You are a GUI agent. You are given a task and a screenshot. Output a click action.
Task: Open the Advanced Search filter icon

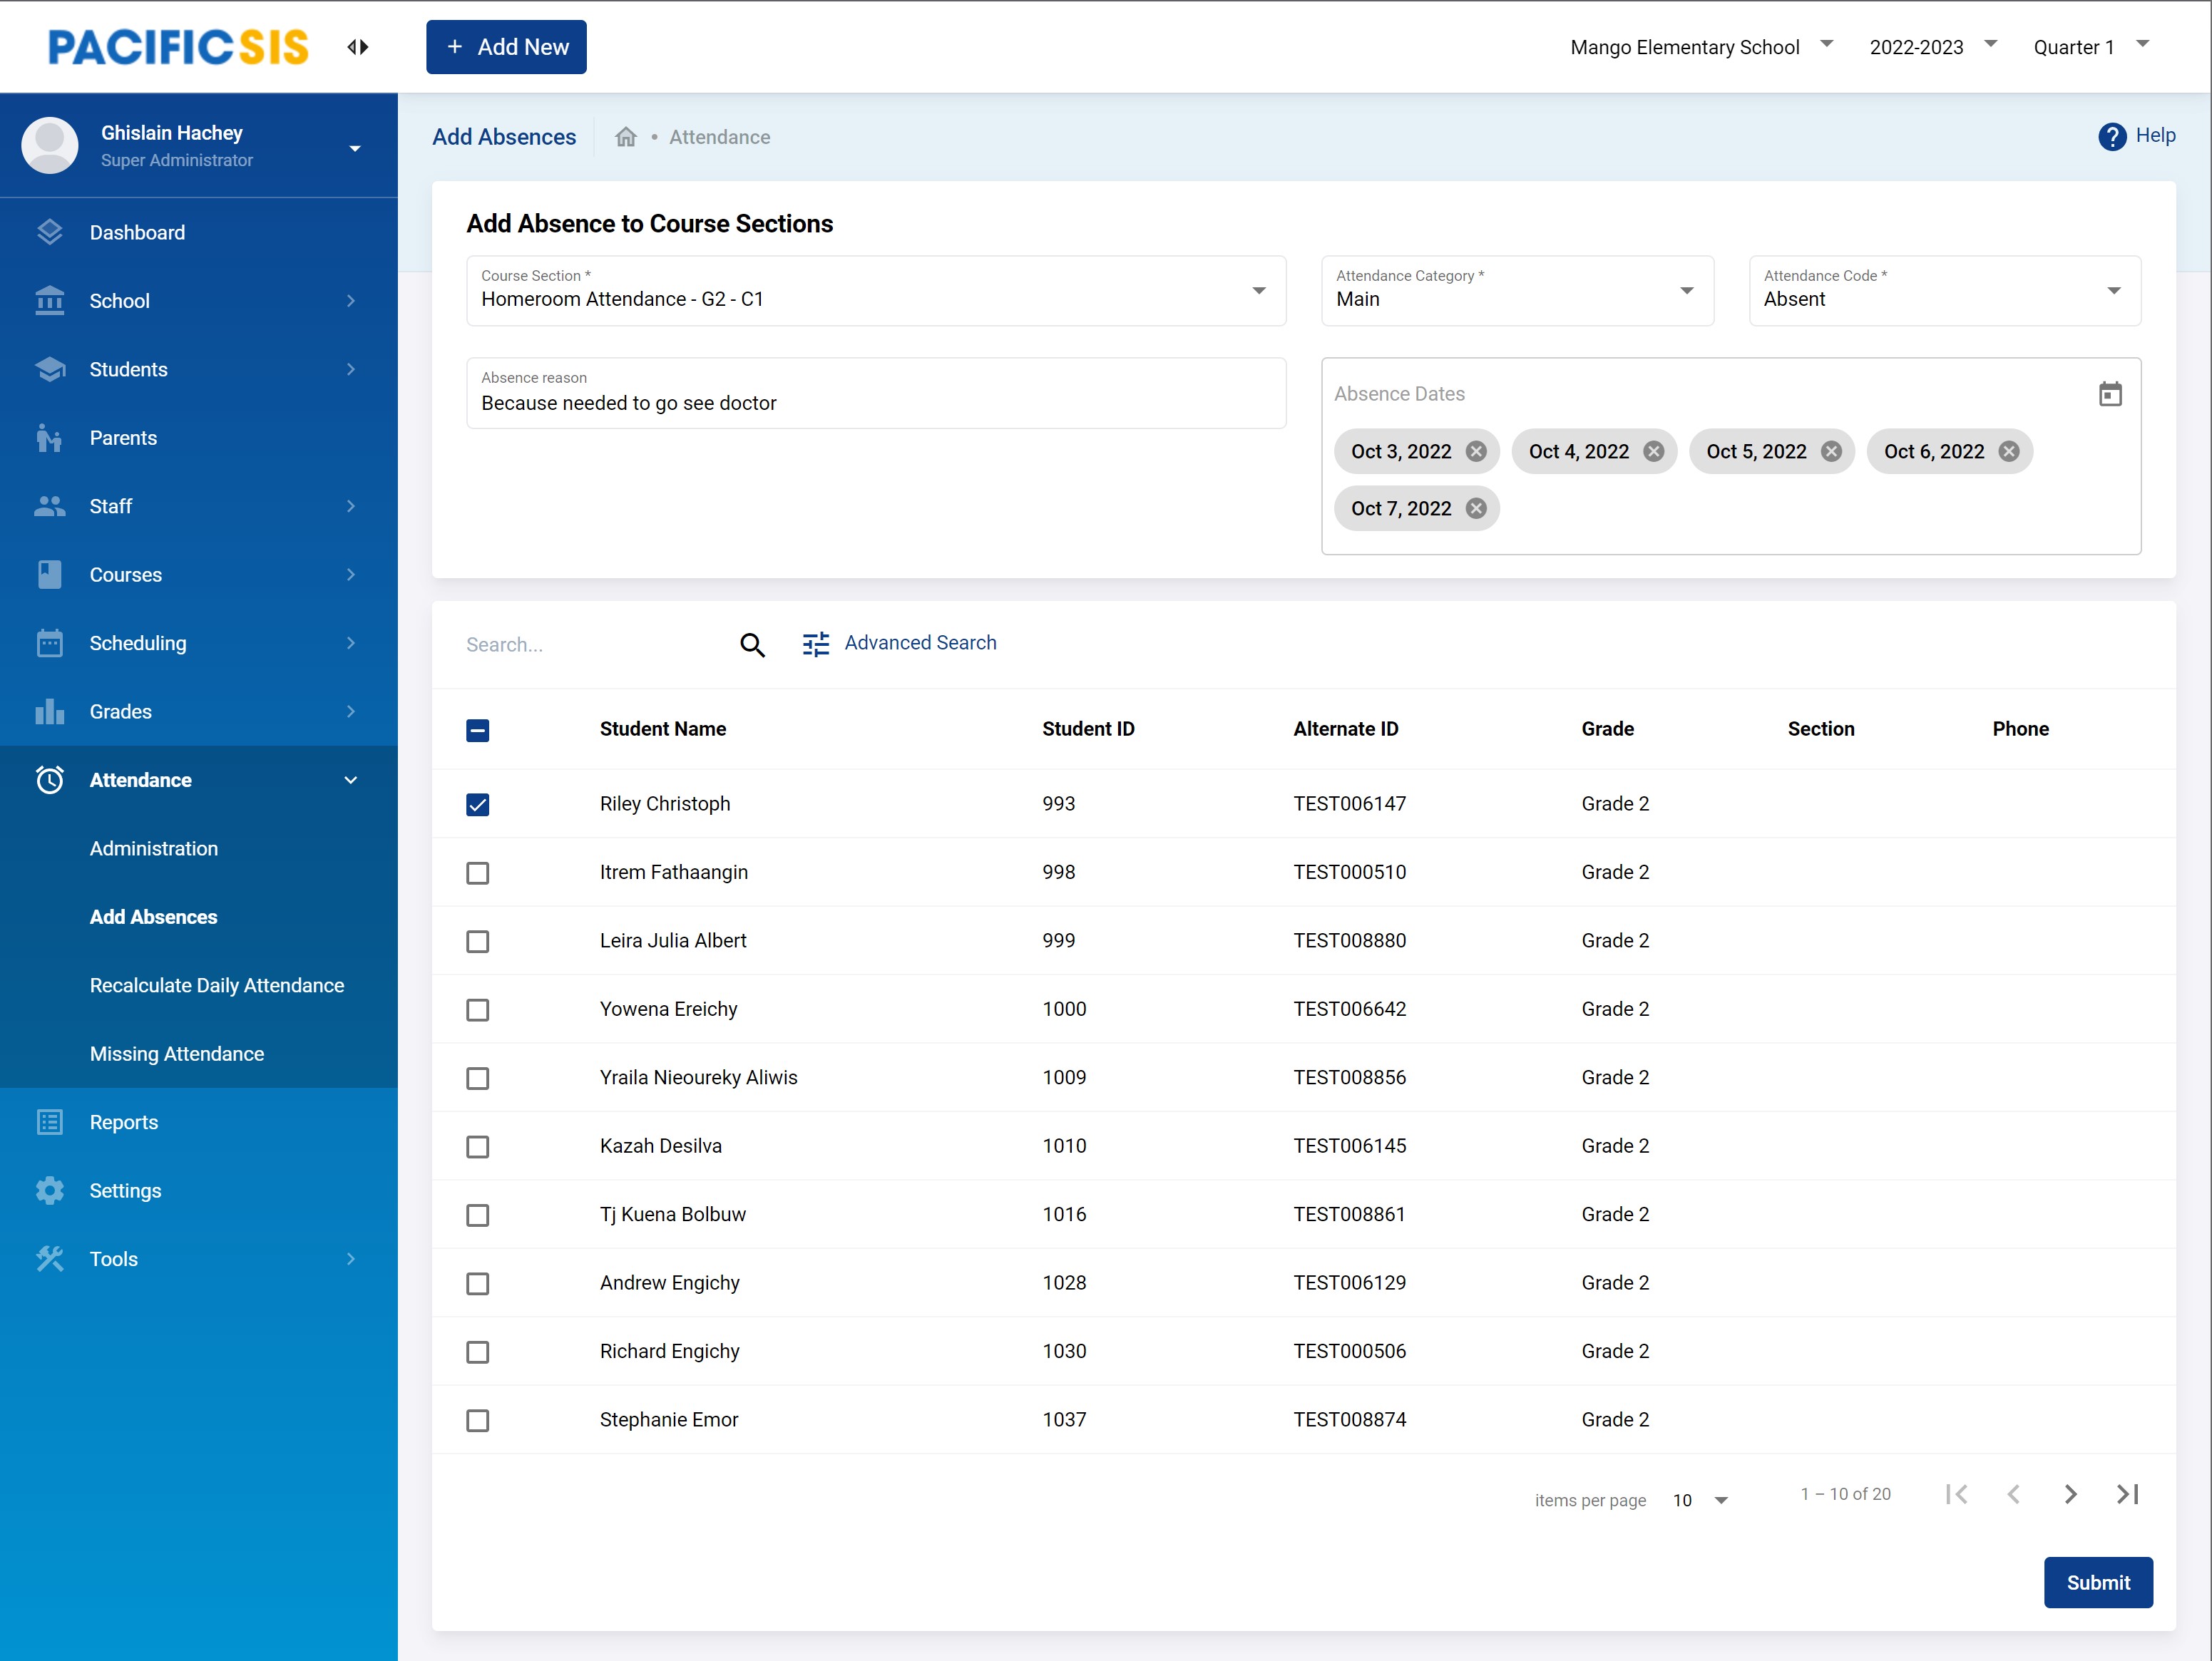coord(816,644)
